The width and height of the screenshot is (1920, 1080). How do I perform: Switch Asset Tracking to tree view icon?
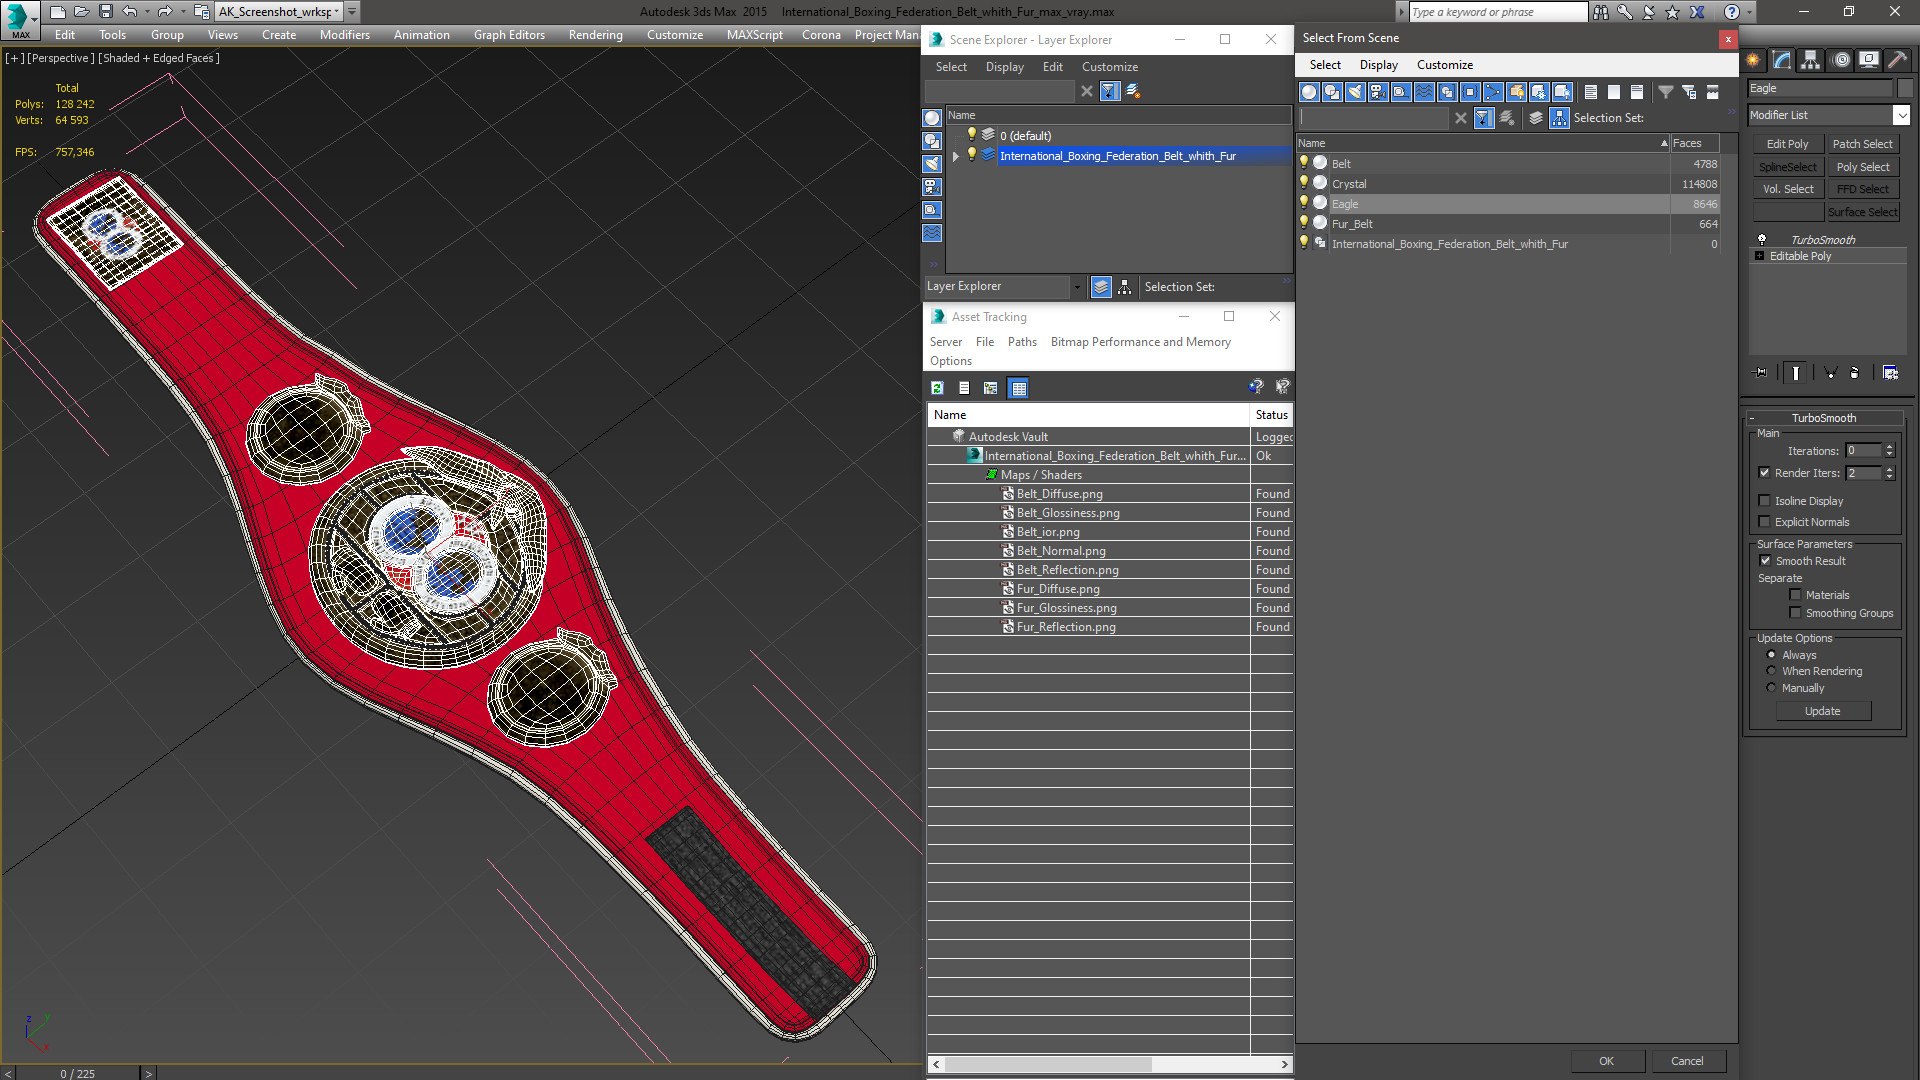tap(991, 388)
